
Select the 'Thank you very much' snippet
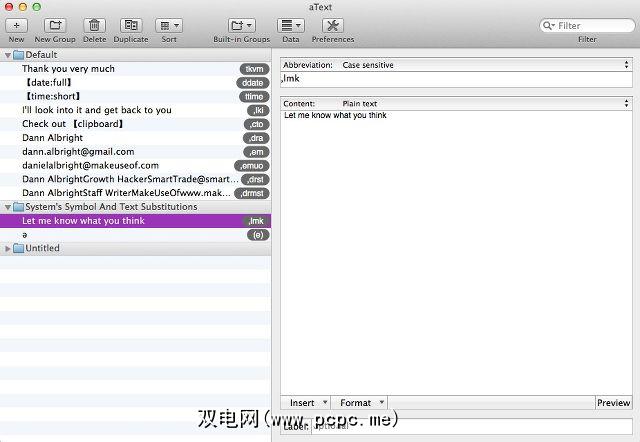click(68, 69)
